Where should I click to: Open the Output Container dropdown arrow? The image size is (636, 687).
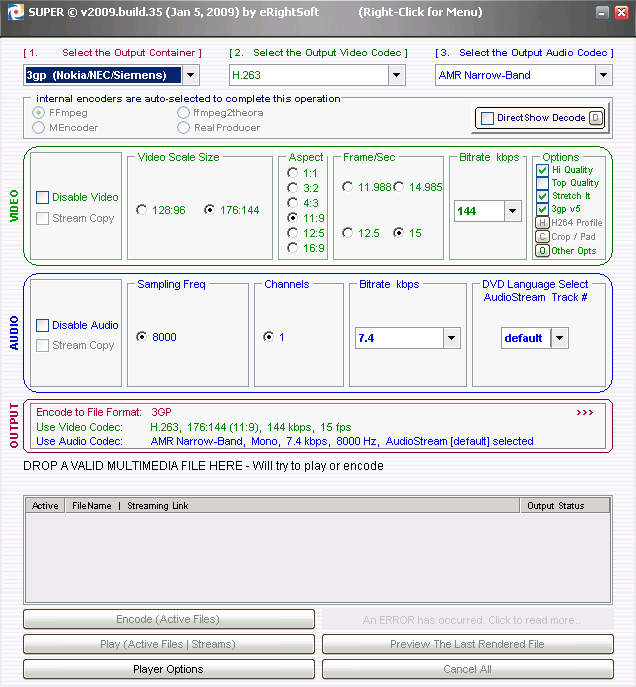[x=191, y=75]
